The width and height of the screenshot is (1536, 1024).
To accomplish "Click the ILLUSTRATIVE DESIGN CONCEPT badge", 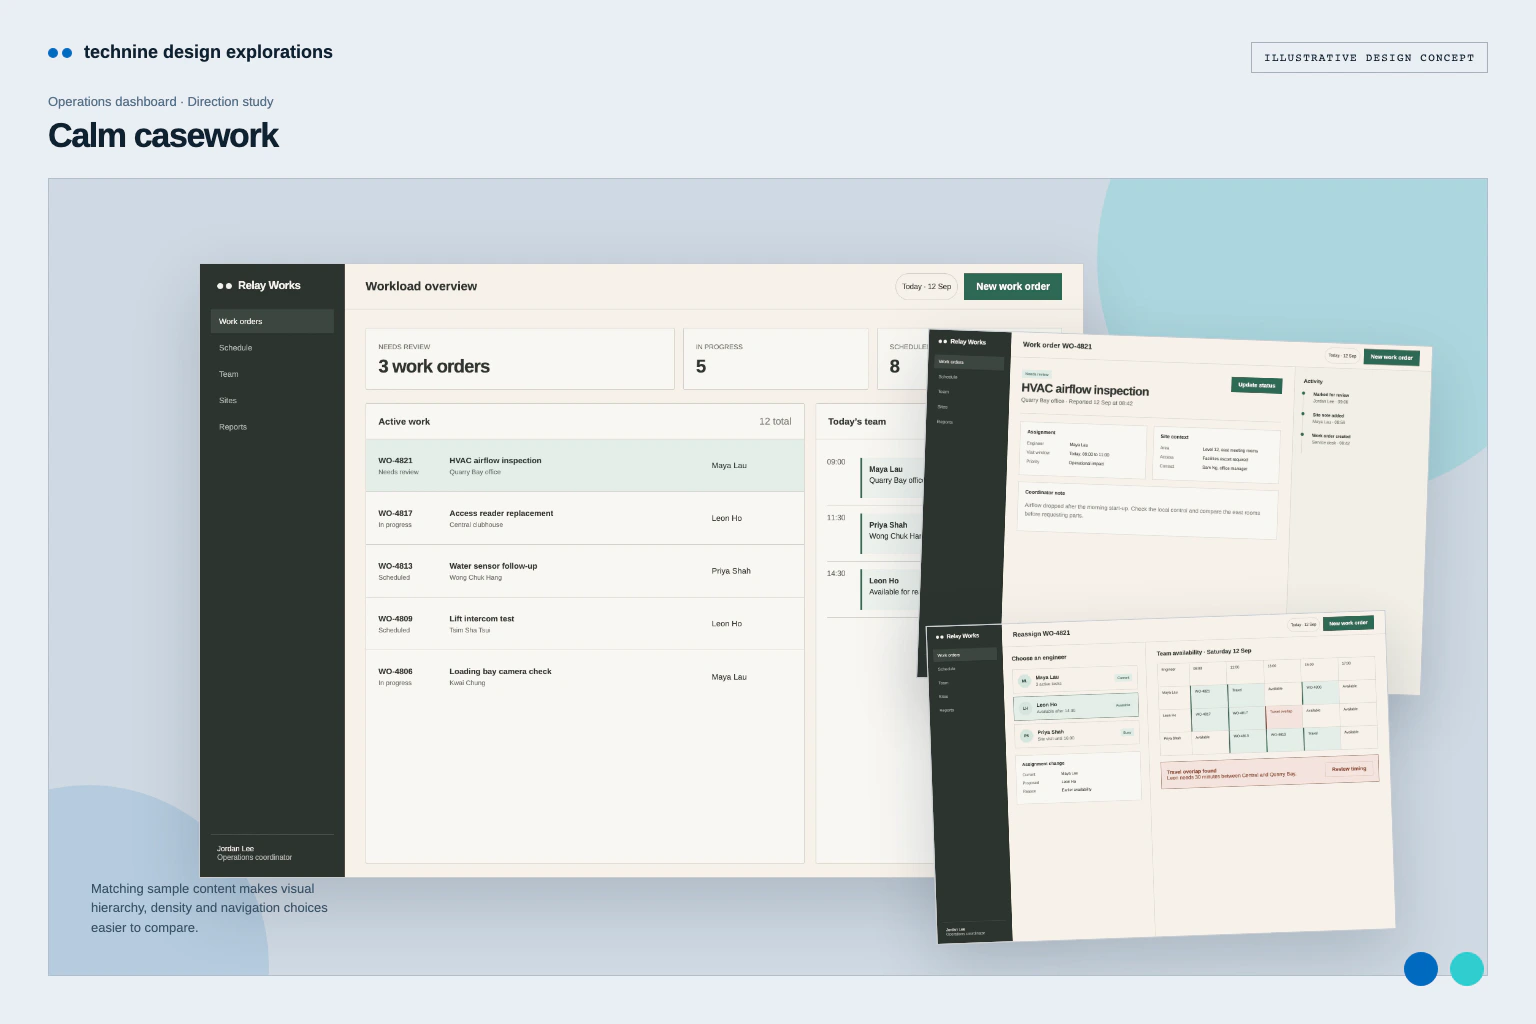I will [x=1369, y=58].
